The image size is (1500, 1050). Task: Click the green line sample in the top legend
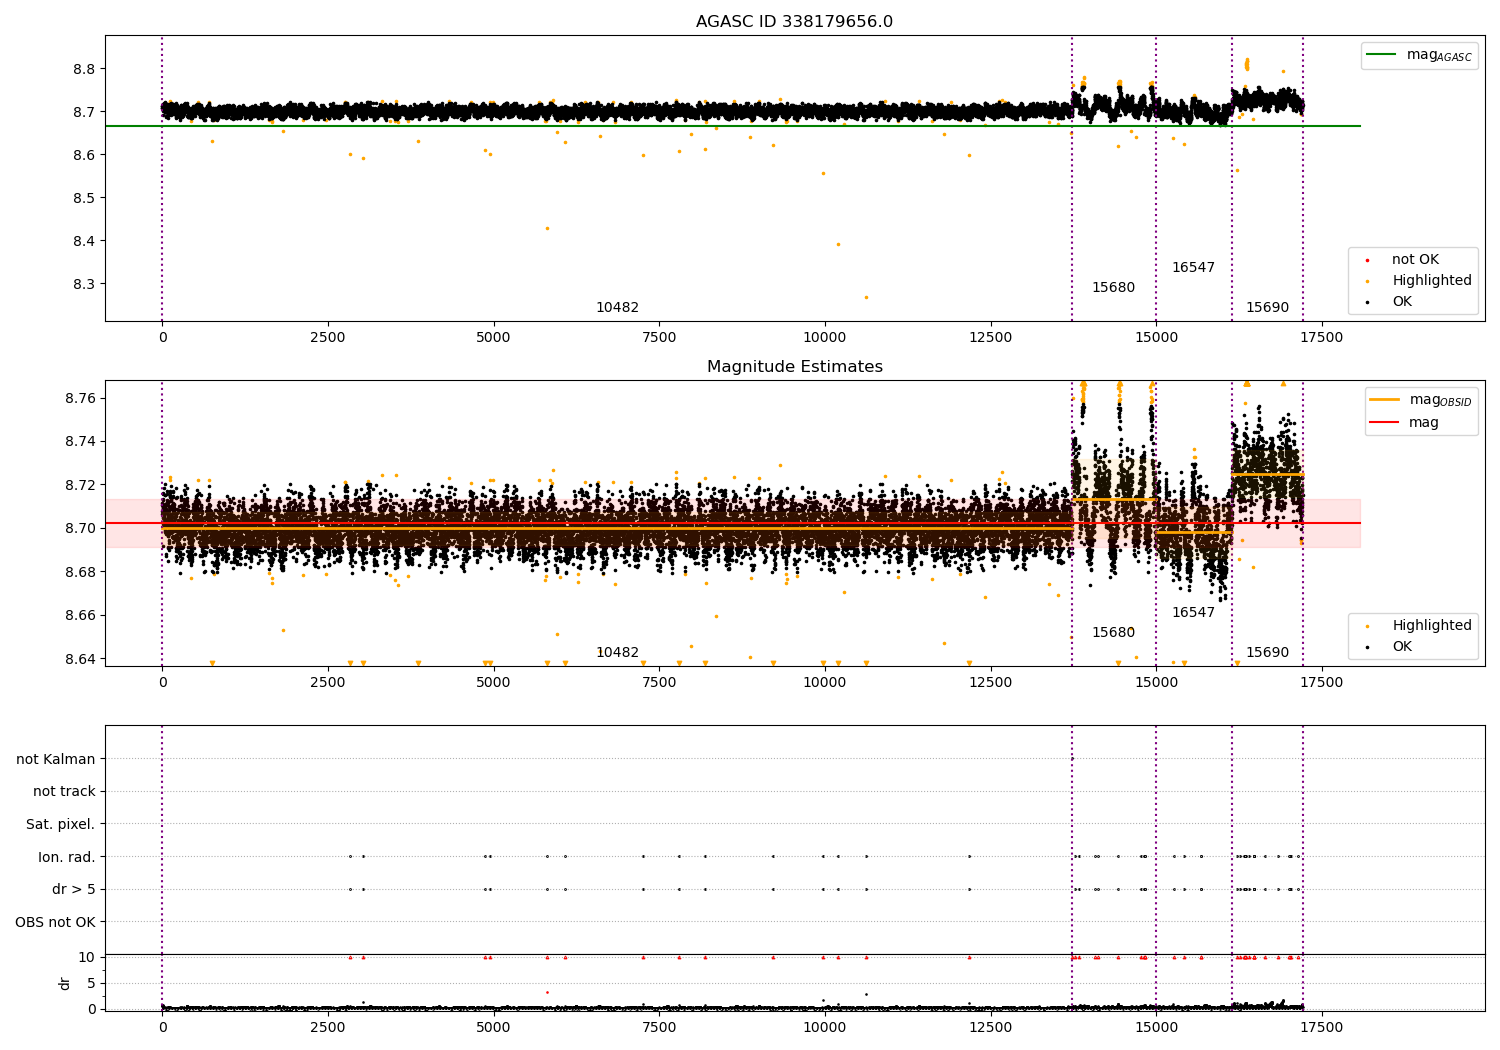[x=1382, y=55]
